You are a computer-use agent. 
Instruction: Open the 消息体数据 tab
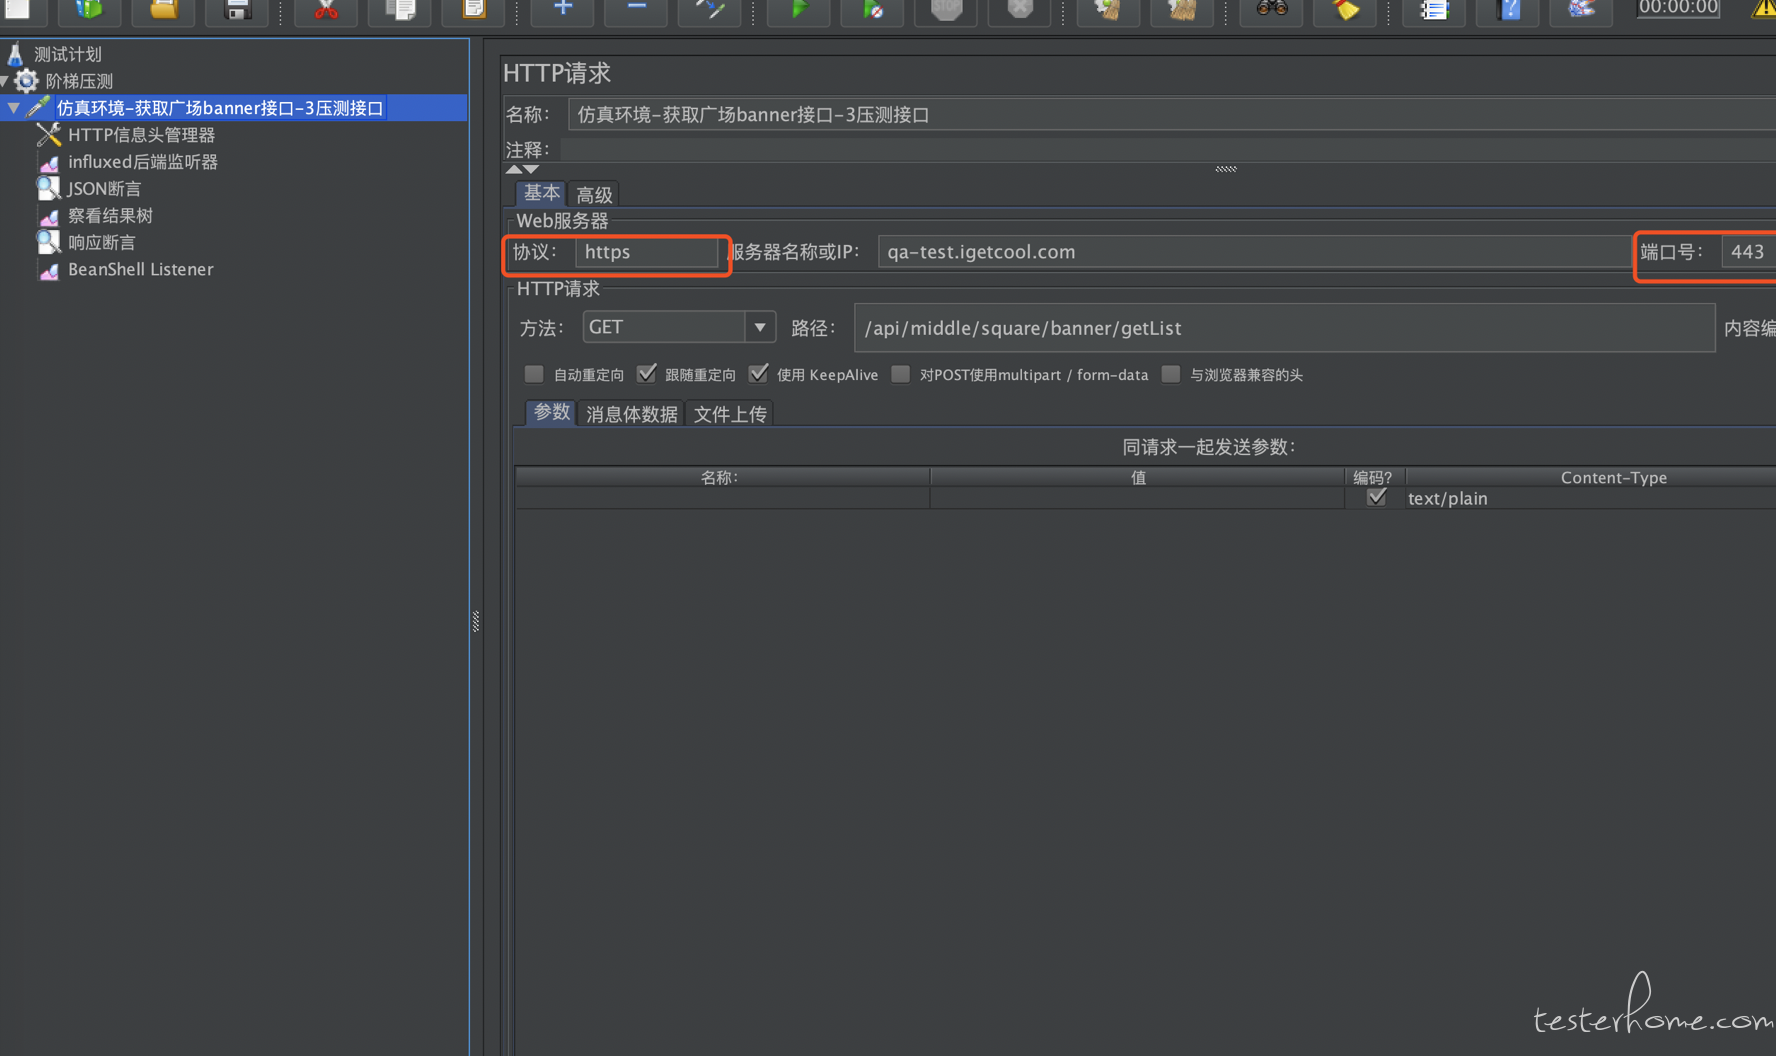631,413
